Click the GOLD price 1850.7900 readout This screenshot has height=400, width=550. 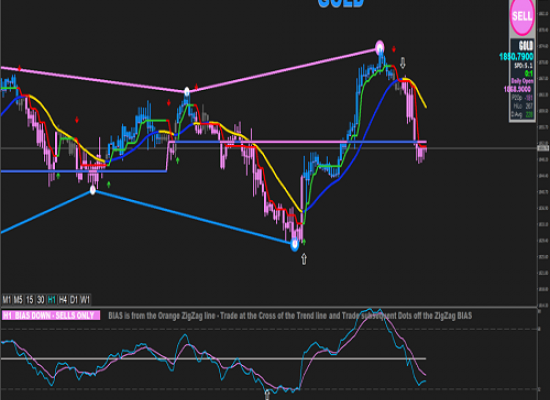[x=516, y=56]
